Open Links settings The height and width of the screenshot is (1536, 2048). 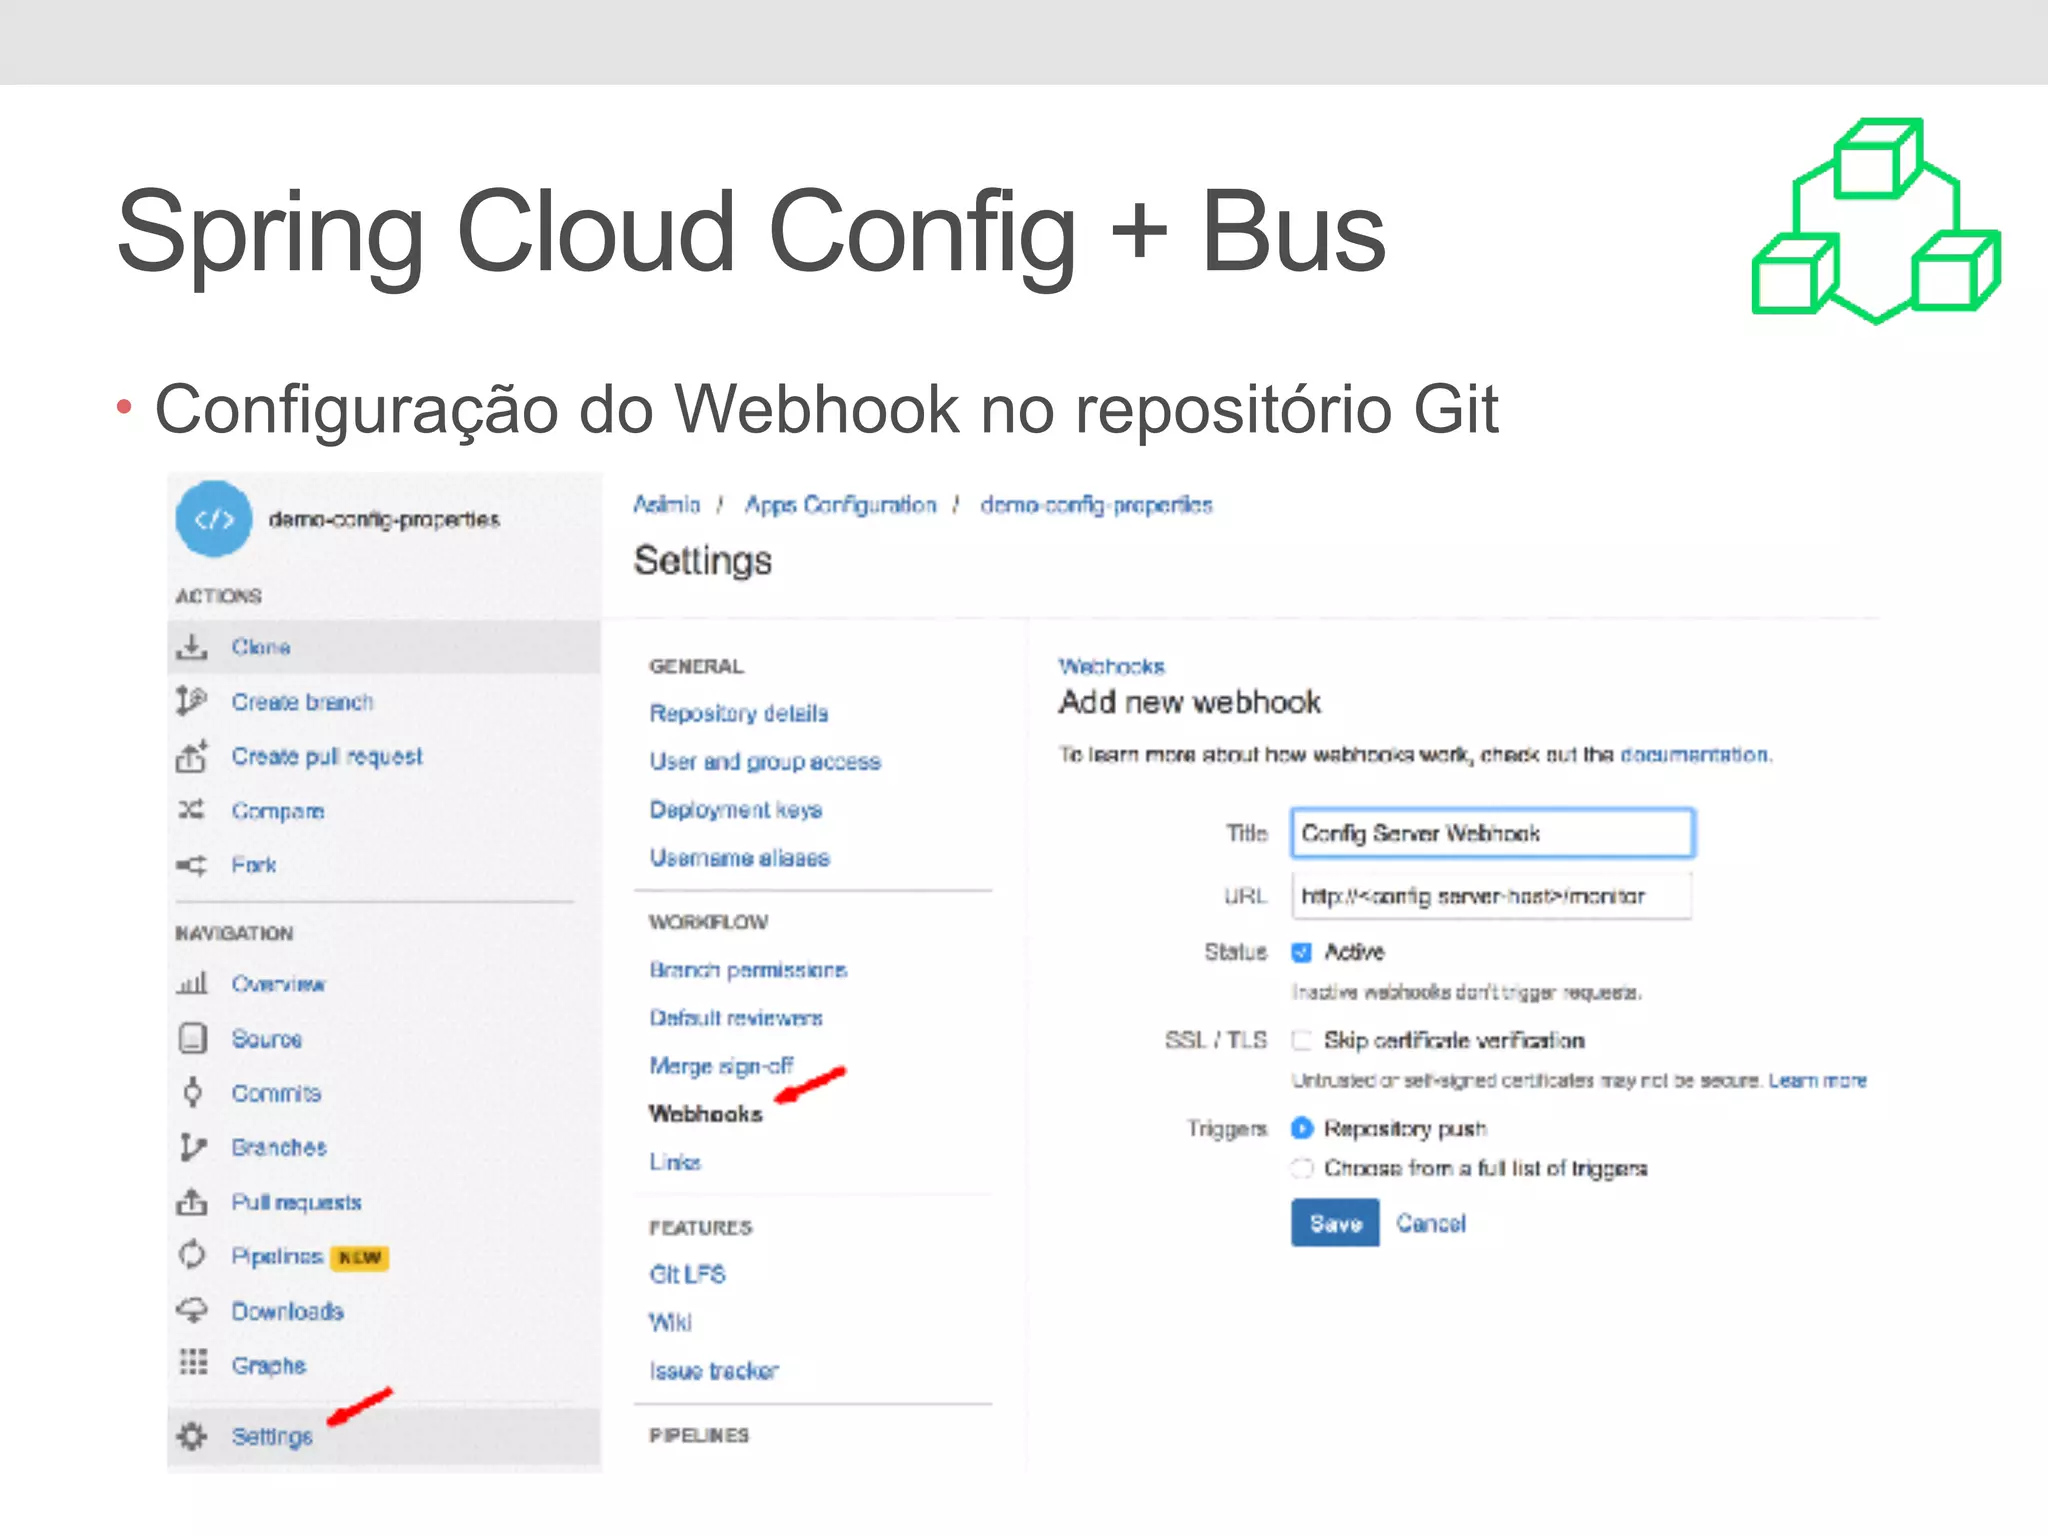click(675, 1162)
